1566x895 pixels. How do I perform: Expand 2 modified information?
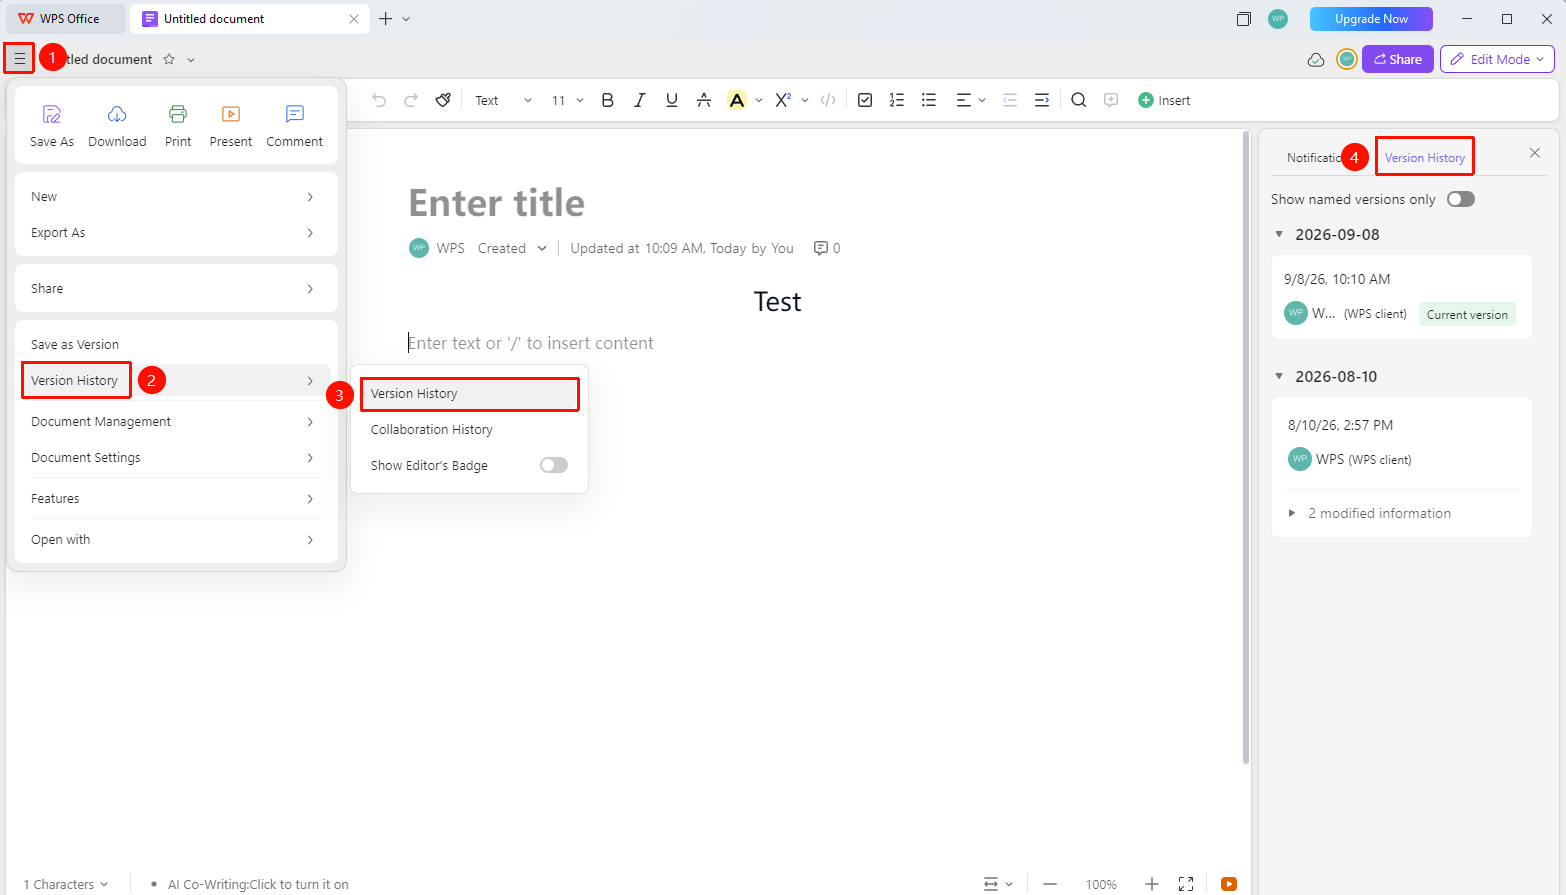pyautogui.click(x=1292, y=513)
